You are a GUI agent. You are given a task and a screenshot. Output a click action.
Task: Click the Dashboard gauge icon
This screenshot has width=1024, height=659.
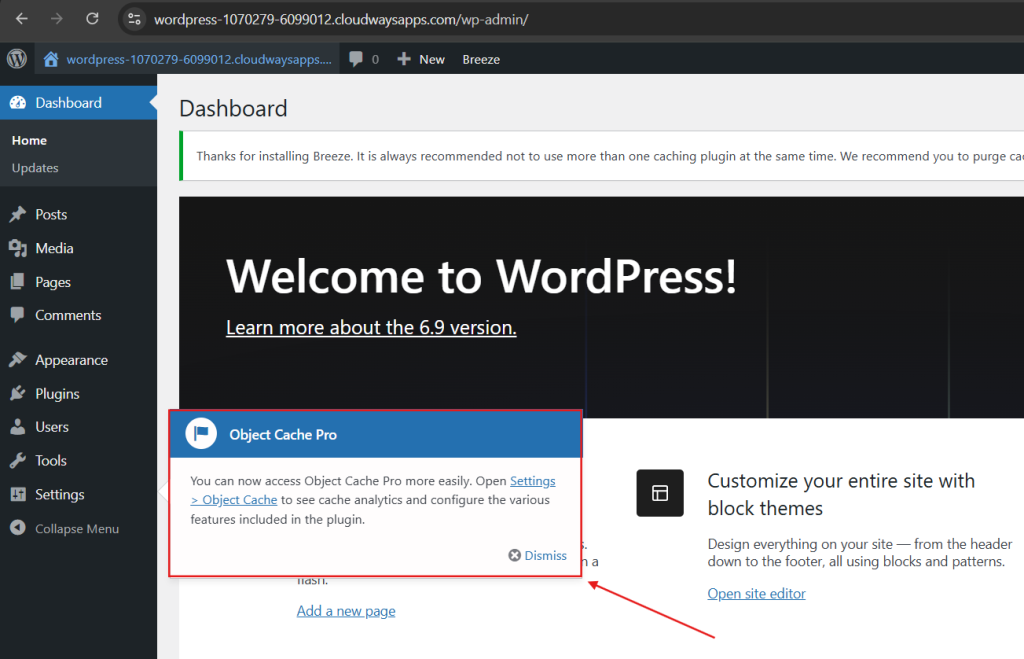tap(18, 103)
